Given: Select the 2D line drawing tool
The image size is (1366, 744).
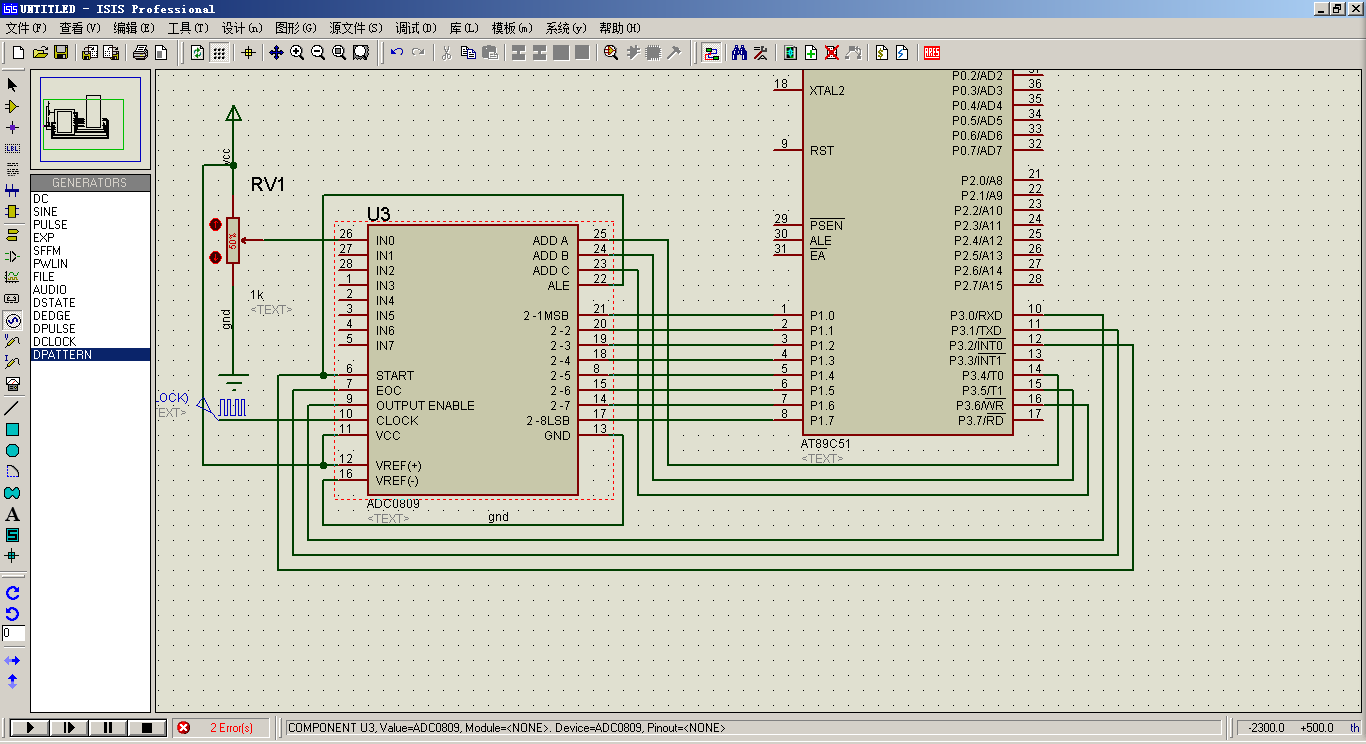Looking at the screenshot, I should click(x=13, y=408).
